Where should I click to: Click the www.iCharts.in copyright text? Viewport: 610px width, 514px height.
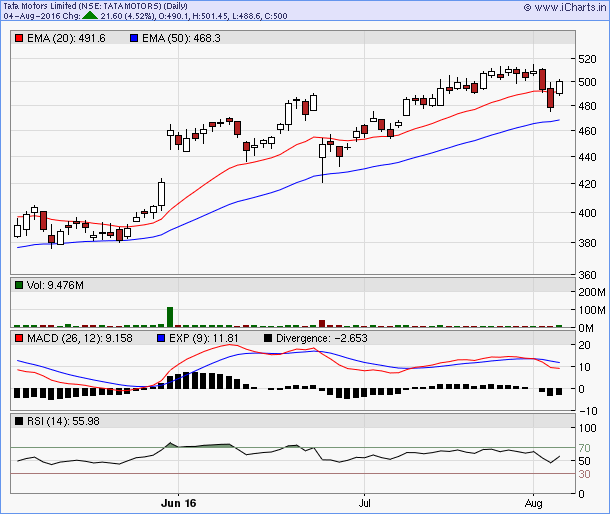[565, 7]
